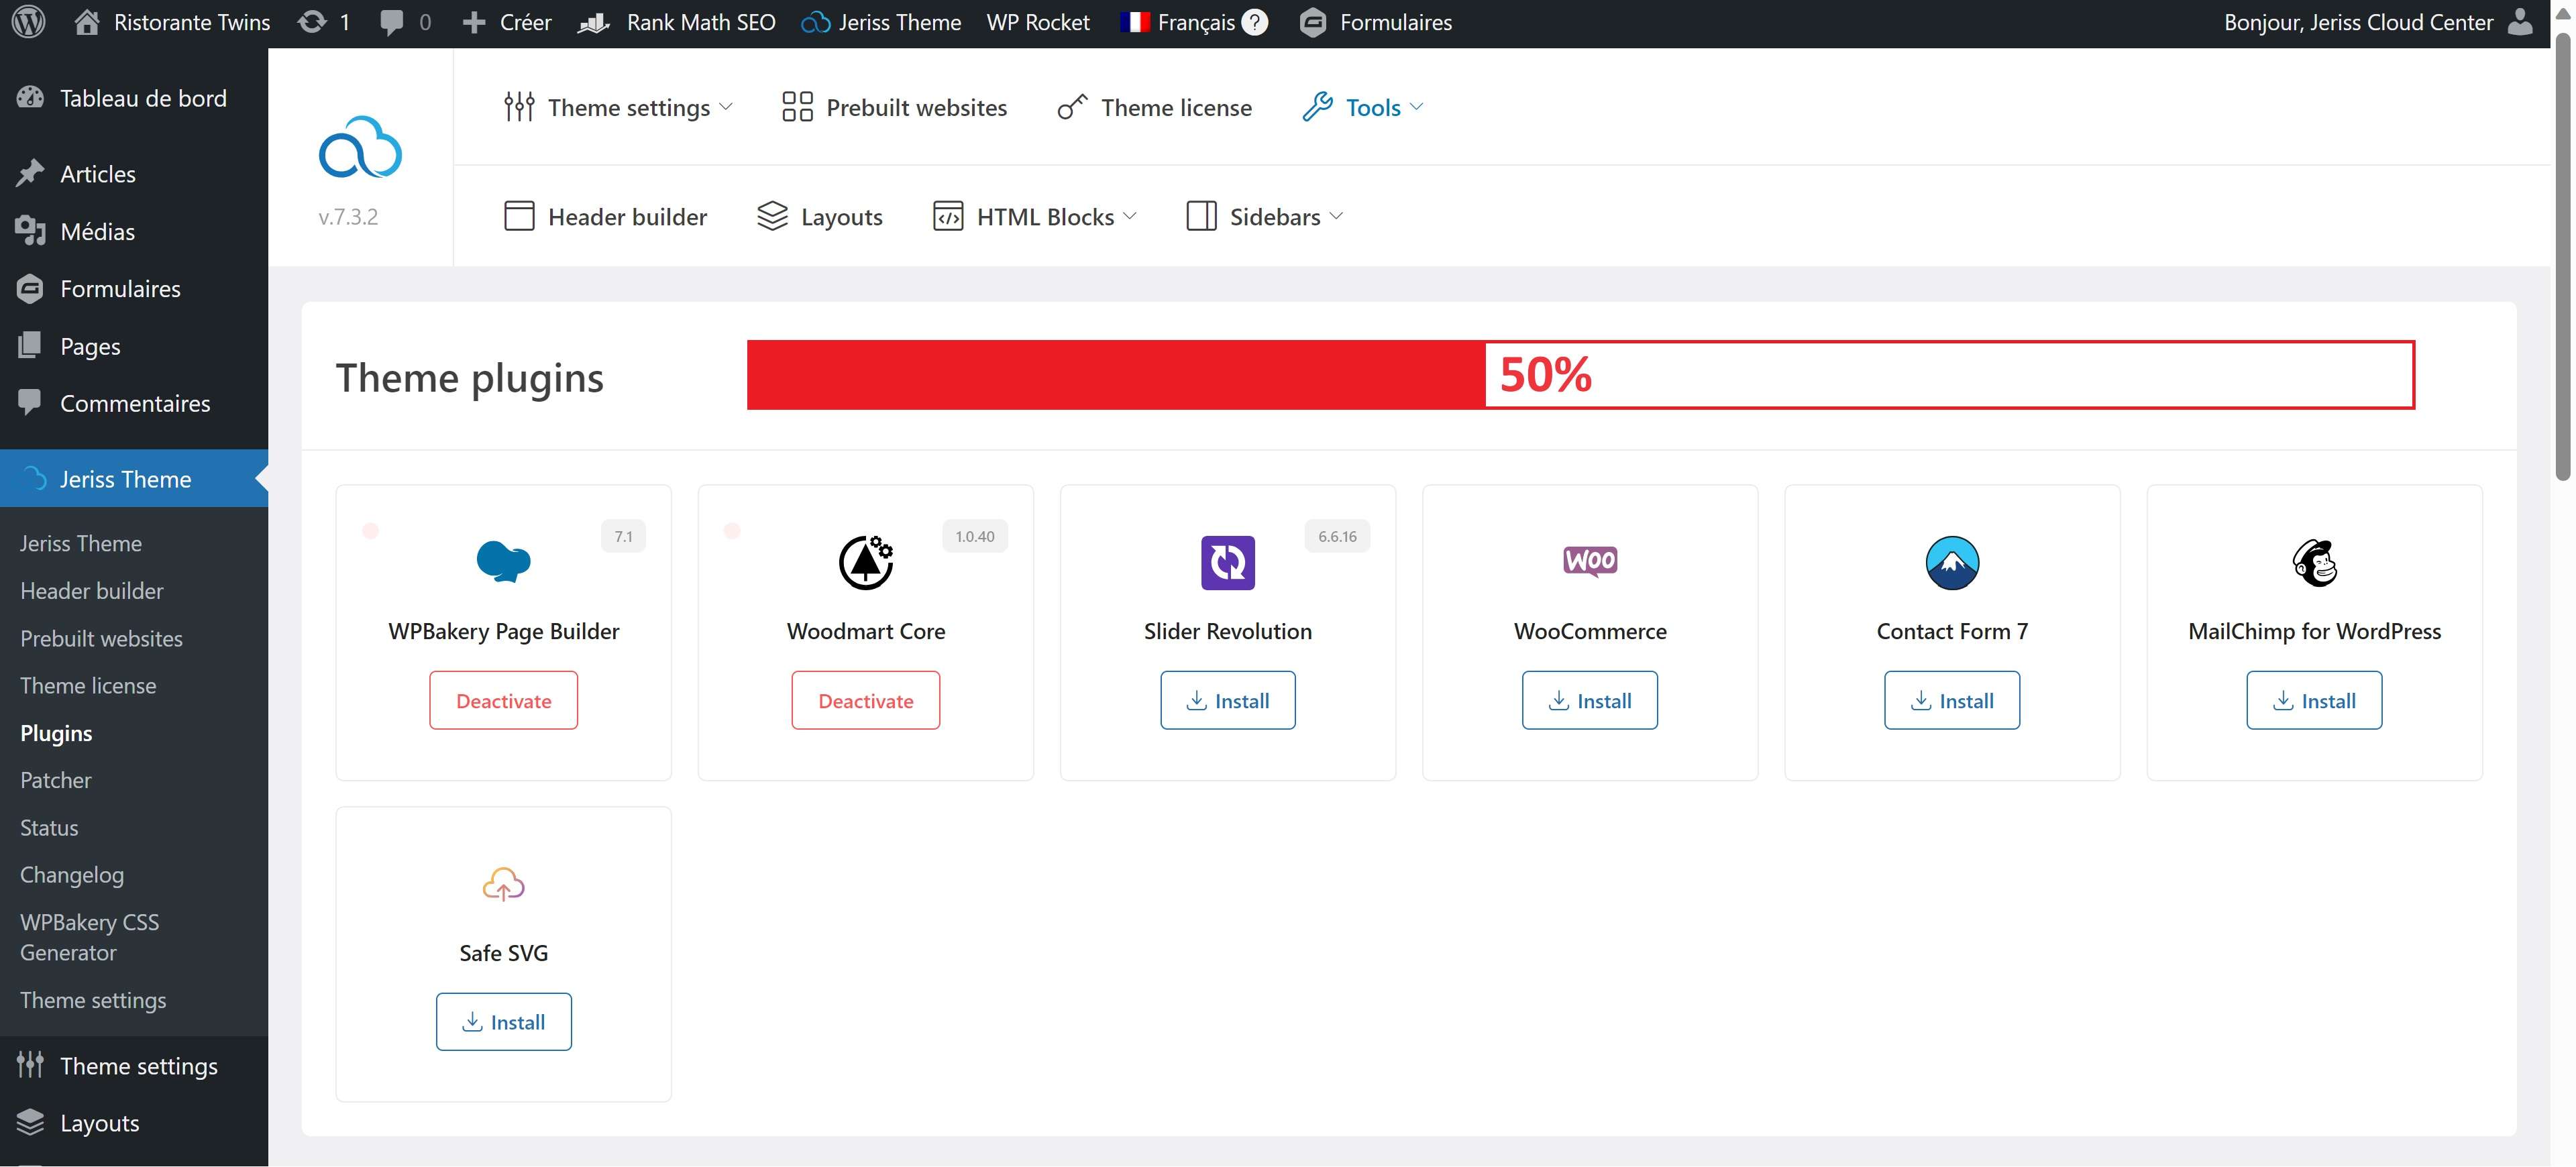The image size is (2576, 1167).
Task: Click the Header builder window icon
Action: pyautogui.click(x=519, y=216)
